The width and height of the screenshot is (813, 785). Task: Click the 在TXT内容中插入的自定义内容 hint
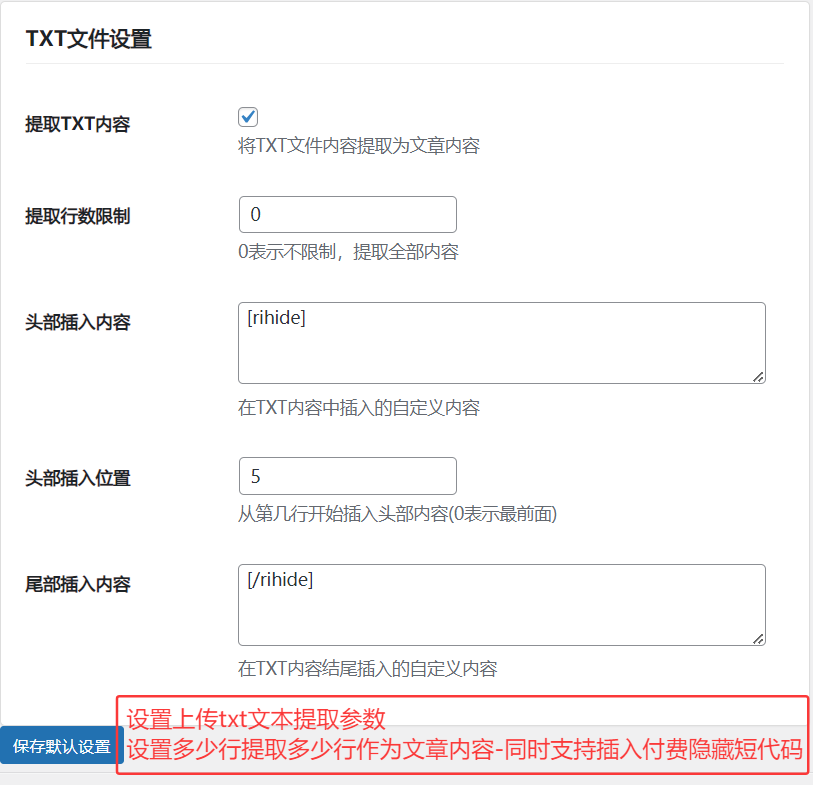358,408
